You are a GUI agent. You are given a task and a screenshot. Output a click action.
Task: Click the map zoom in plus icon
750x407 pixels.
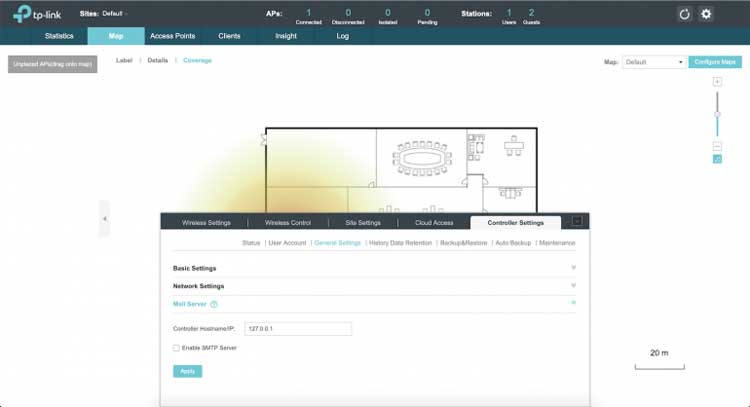click(x=717, y=81)
